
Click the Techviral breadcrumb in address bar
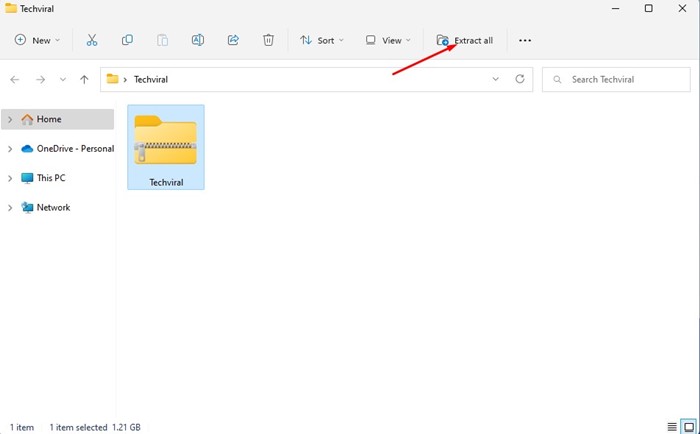151,79
